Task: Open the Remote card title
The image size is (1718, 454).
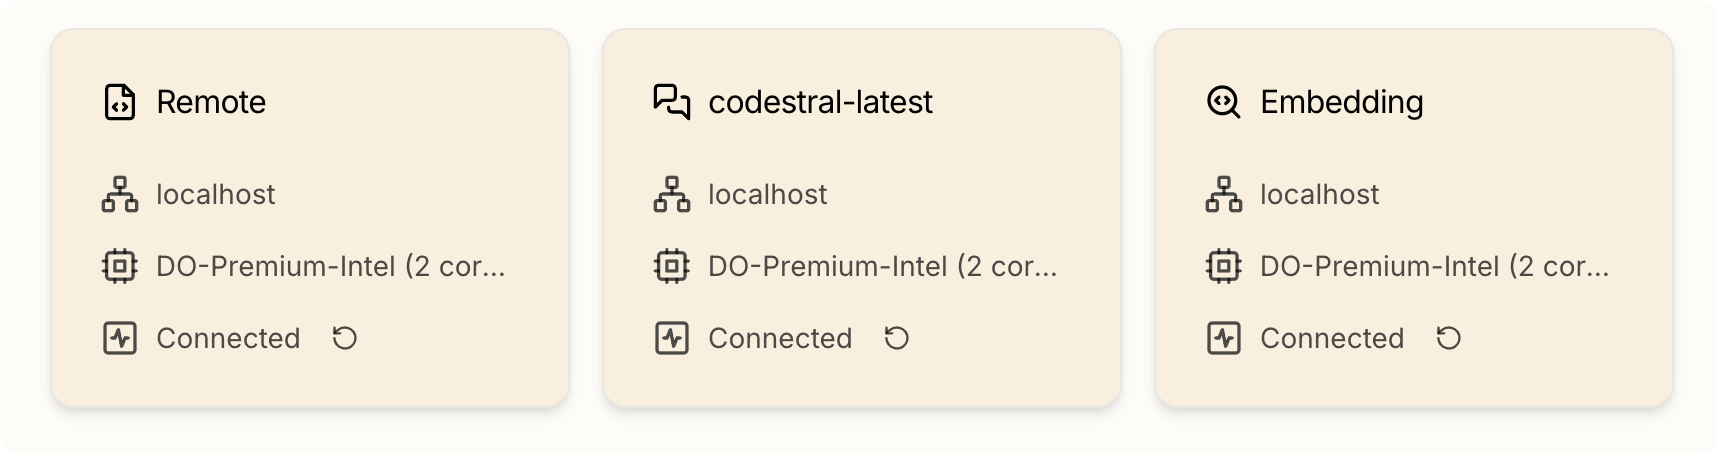Action: pos(211,102)
